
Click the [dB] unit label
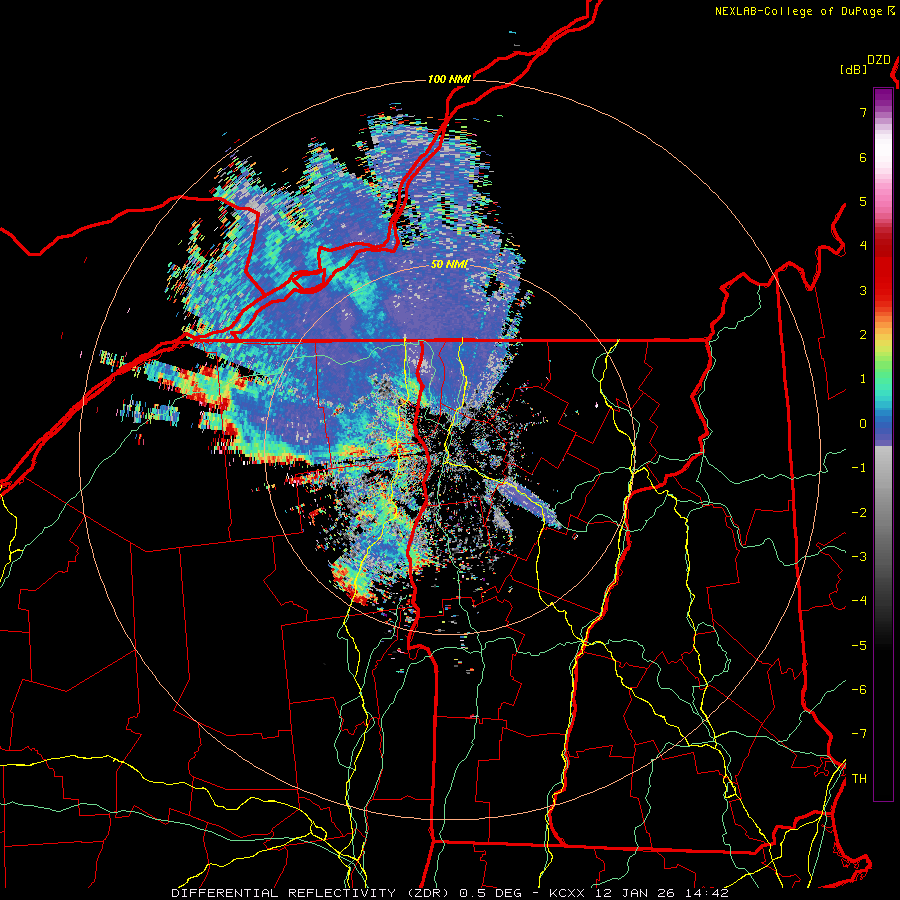pyautogui.click(x=853, y=69)
